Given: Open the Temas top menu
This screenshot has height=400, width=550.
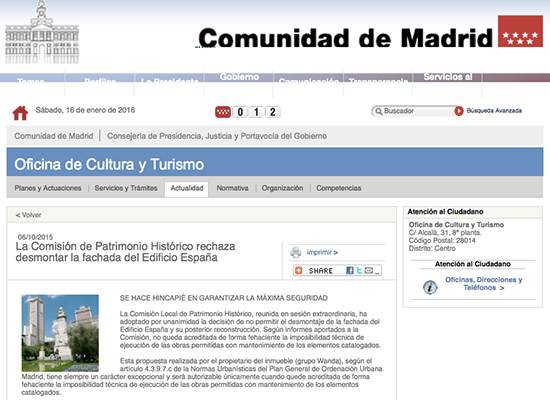Looking at the screenshot, I should tap(31, 80).
